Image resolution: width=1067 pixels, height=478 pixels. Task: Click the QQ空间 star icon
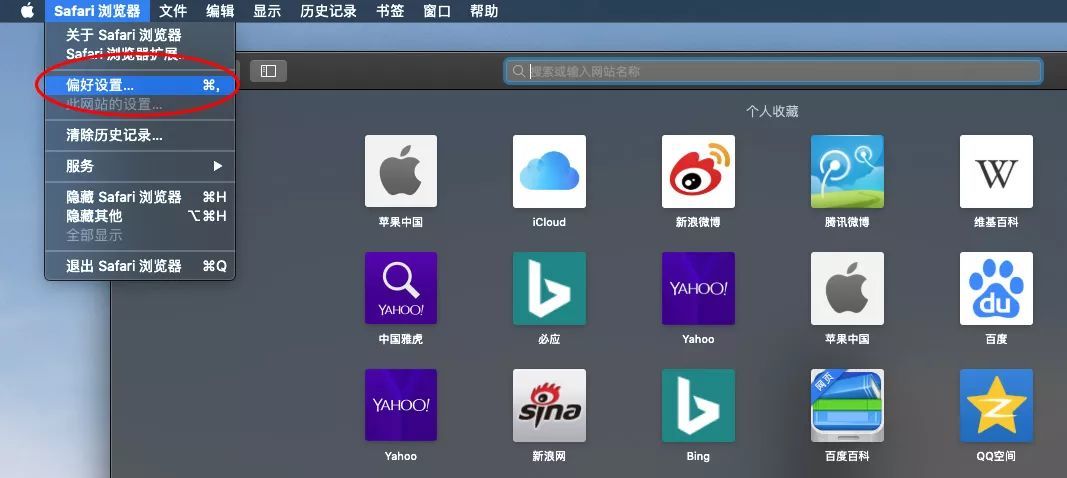point(996,405)
